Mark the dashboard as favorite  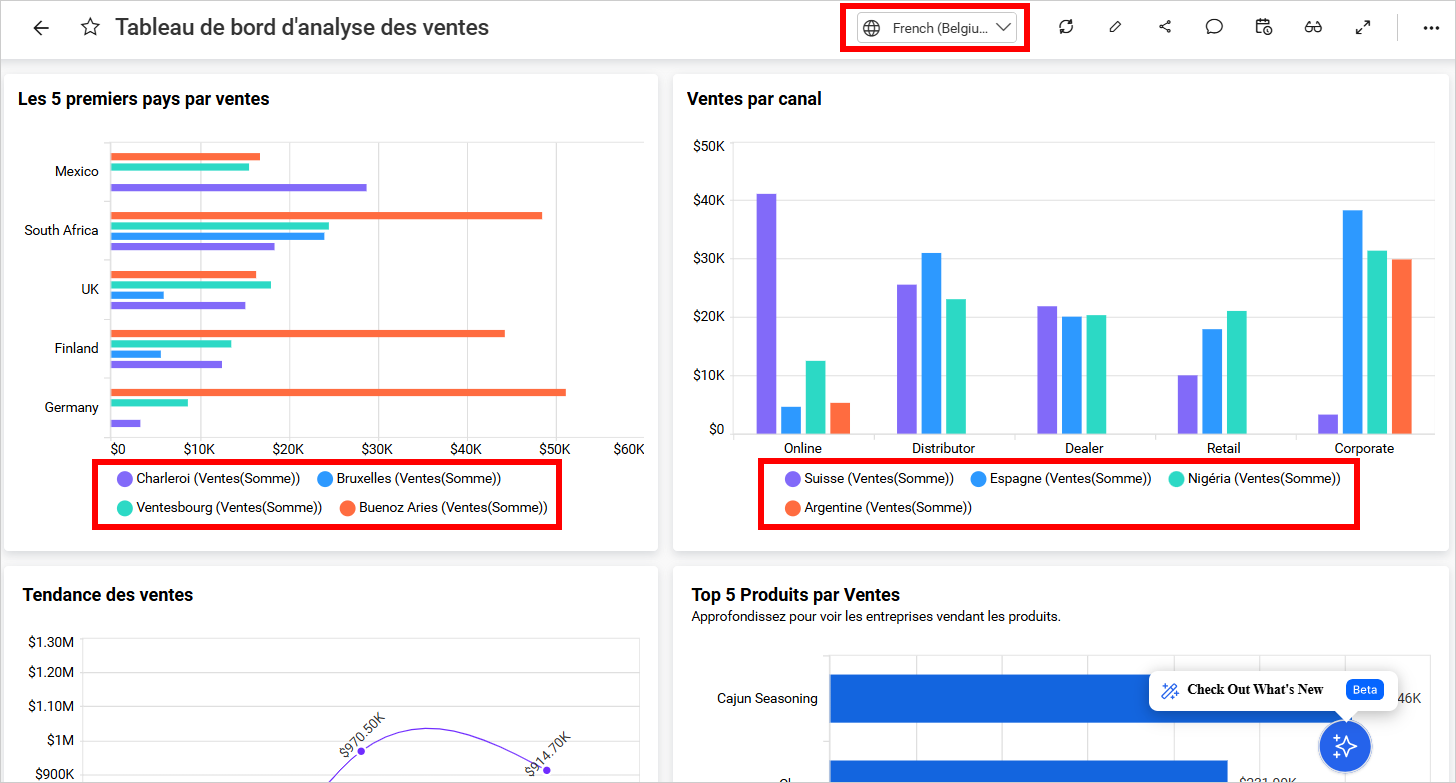[90, 27]
